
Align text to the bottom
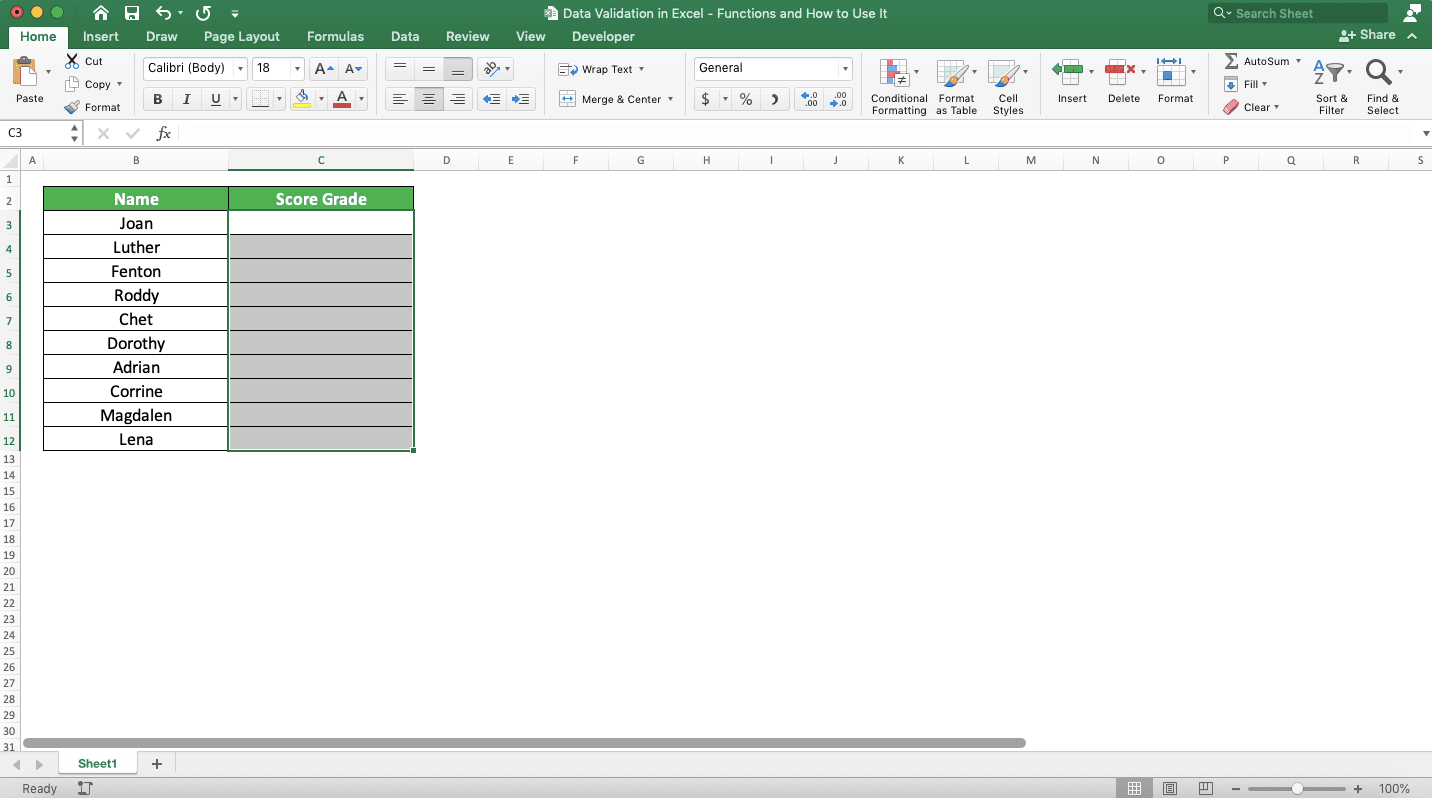pos(458,69)
